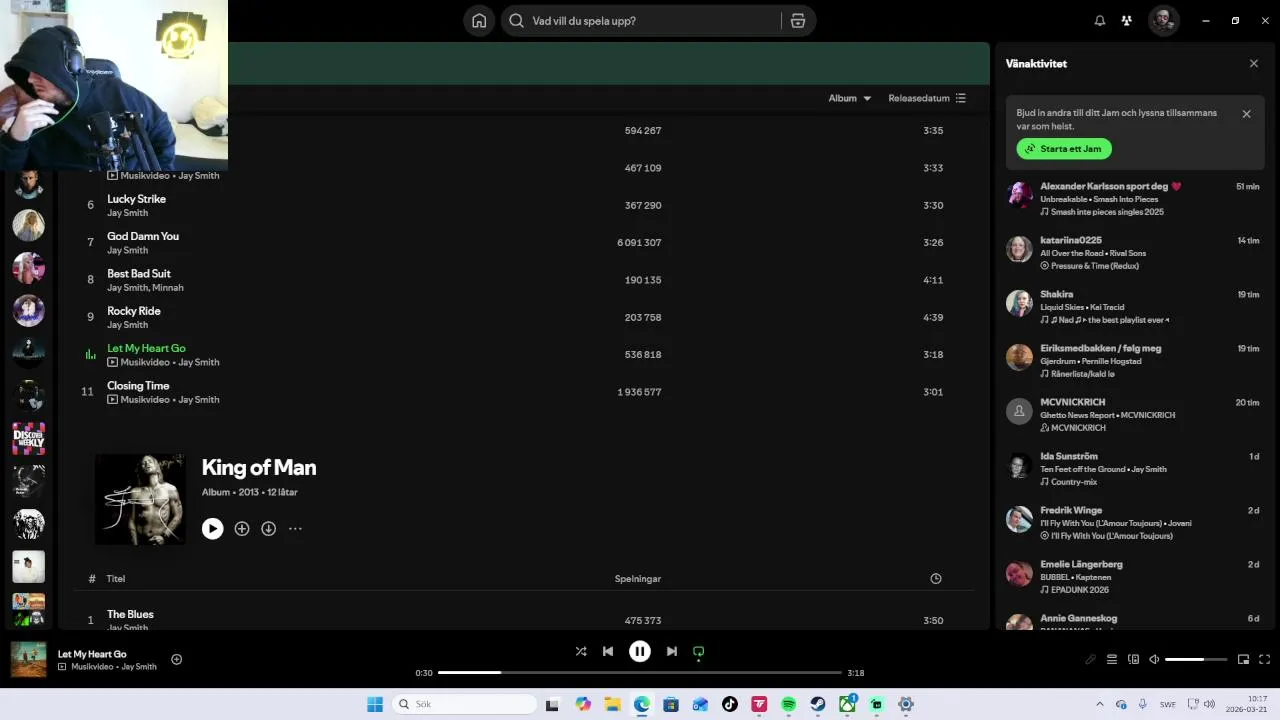Open Connect to a device
The width and height of the screenshot is (1280, 720).
pyautogui.click(x=1134, y=659)
